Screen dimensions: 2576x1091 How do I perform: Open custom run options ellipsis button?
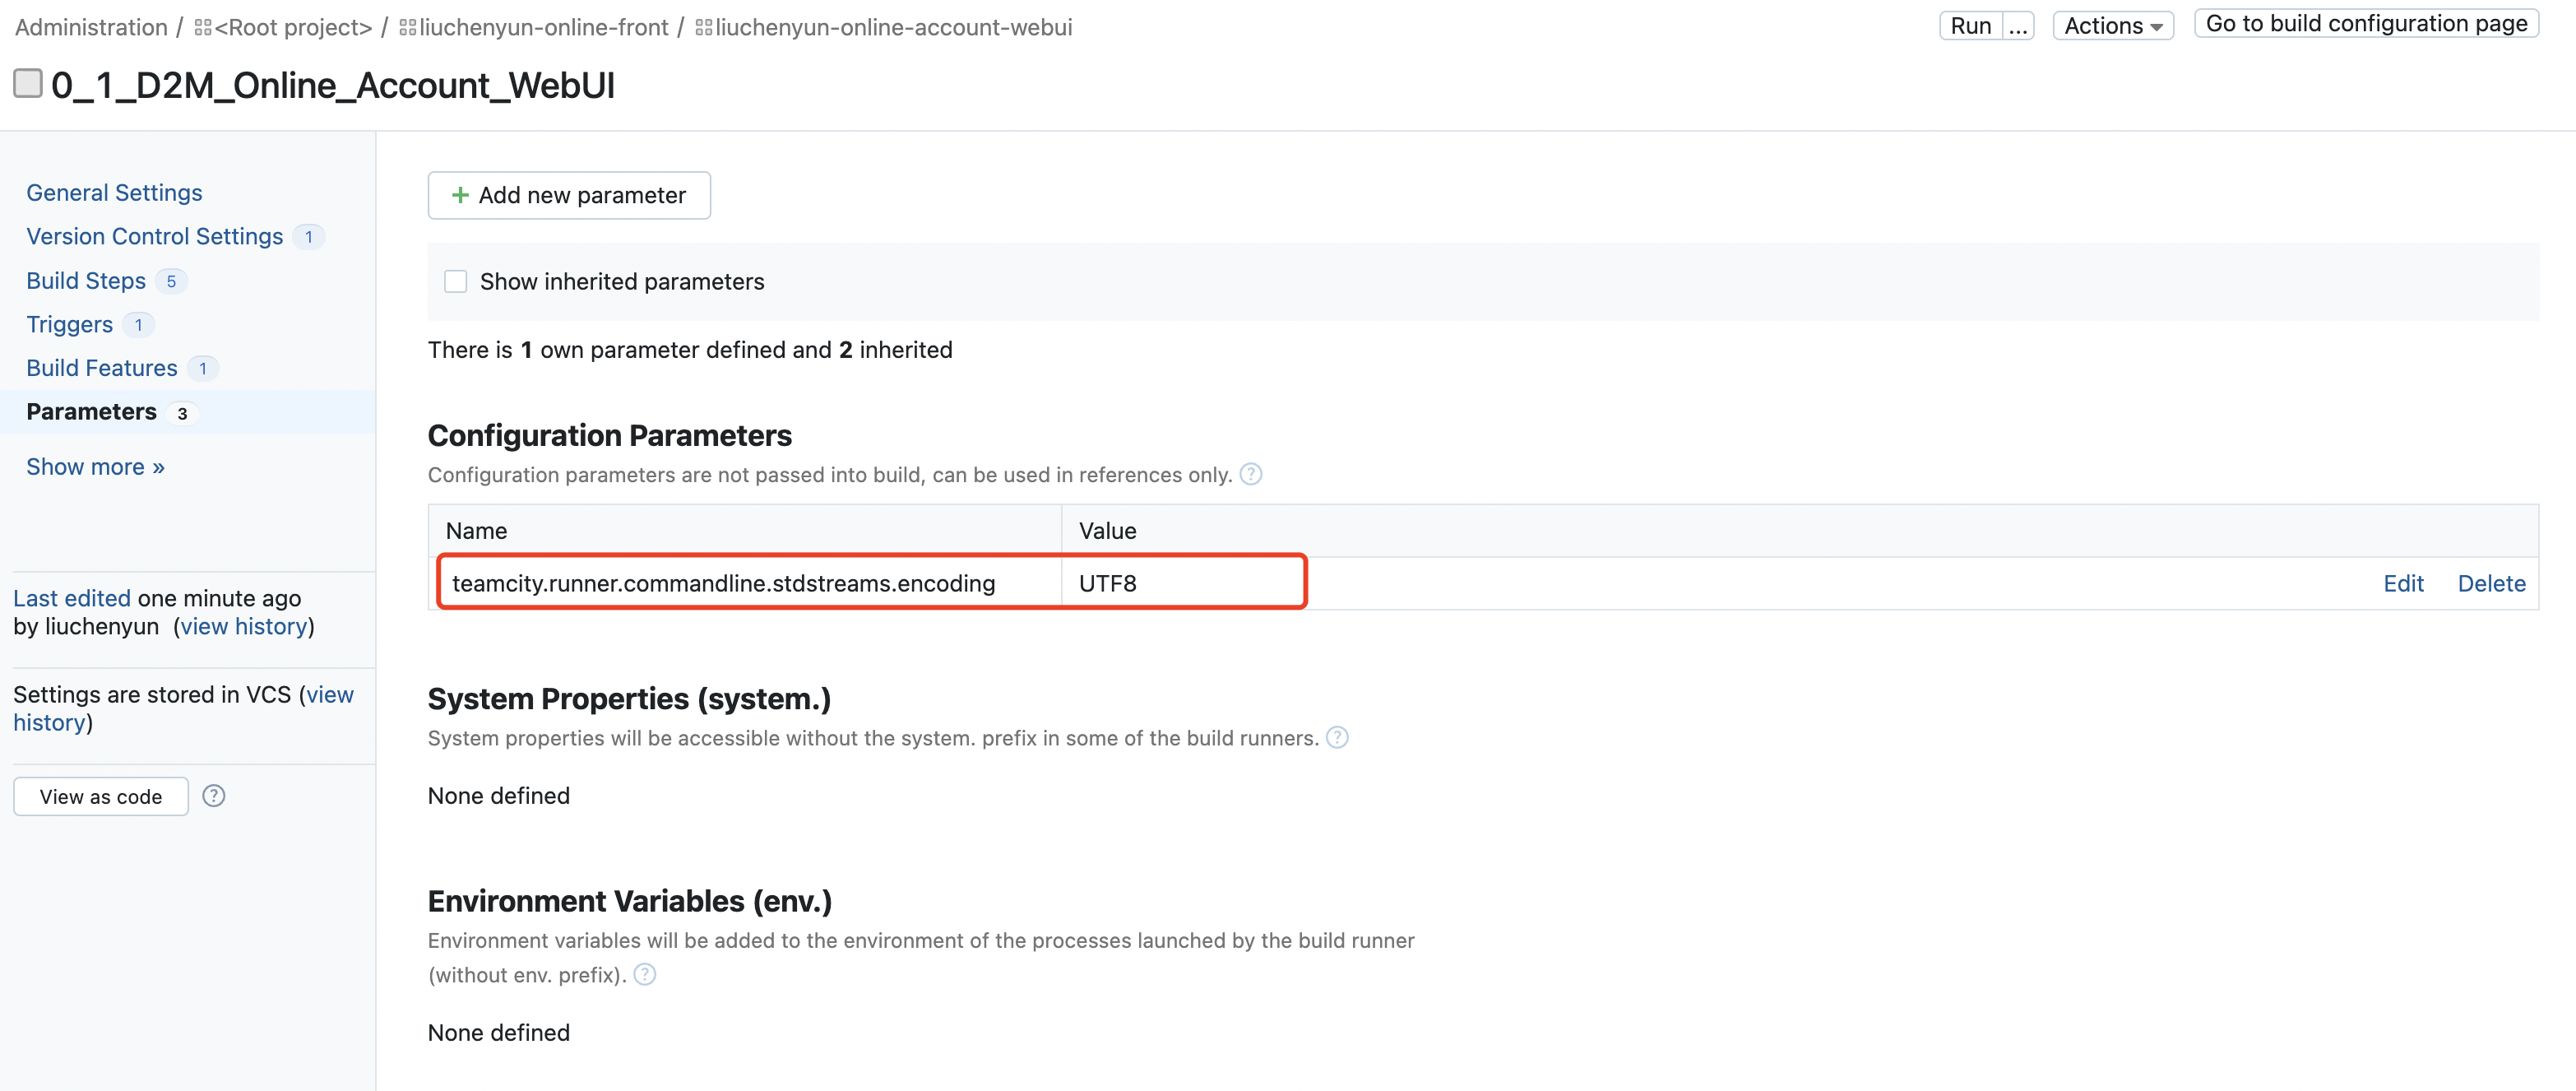coord(2018,25)
